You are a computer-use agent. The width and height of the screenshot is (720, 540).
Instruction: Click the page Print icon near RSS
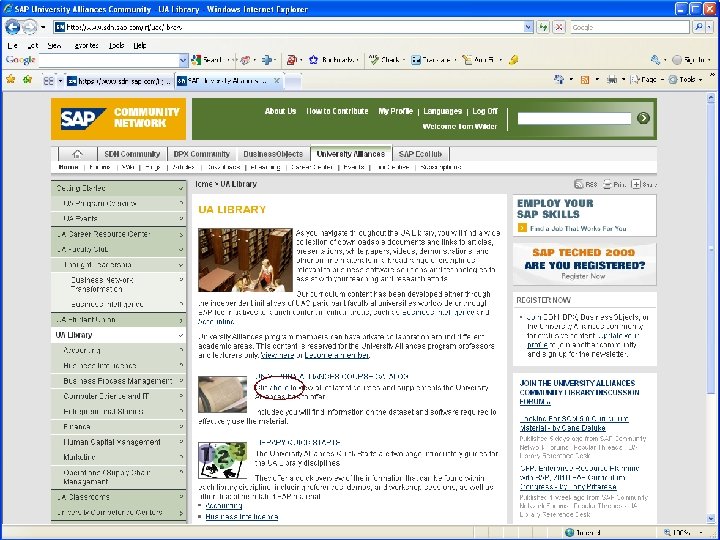607,184
